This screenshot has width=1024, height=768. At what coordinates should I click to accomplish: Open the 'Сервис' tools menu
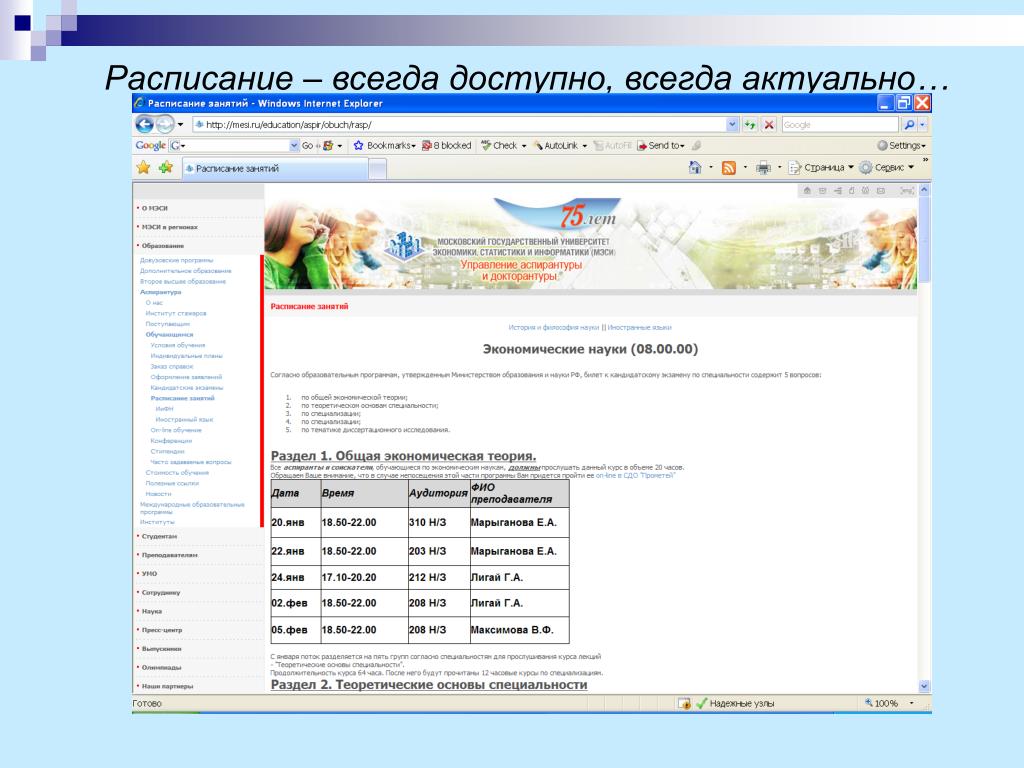[886, 168]
